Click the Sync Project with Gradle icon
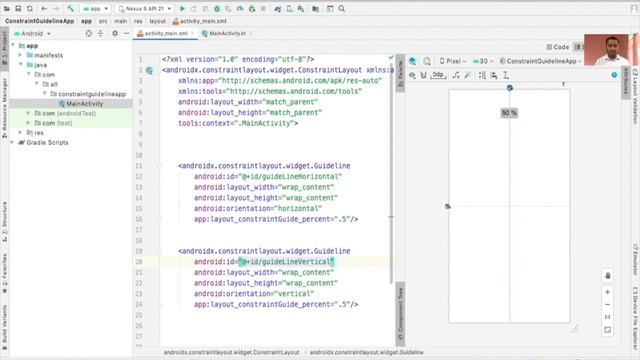 click(278, 9)
